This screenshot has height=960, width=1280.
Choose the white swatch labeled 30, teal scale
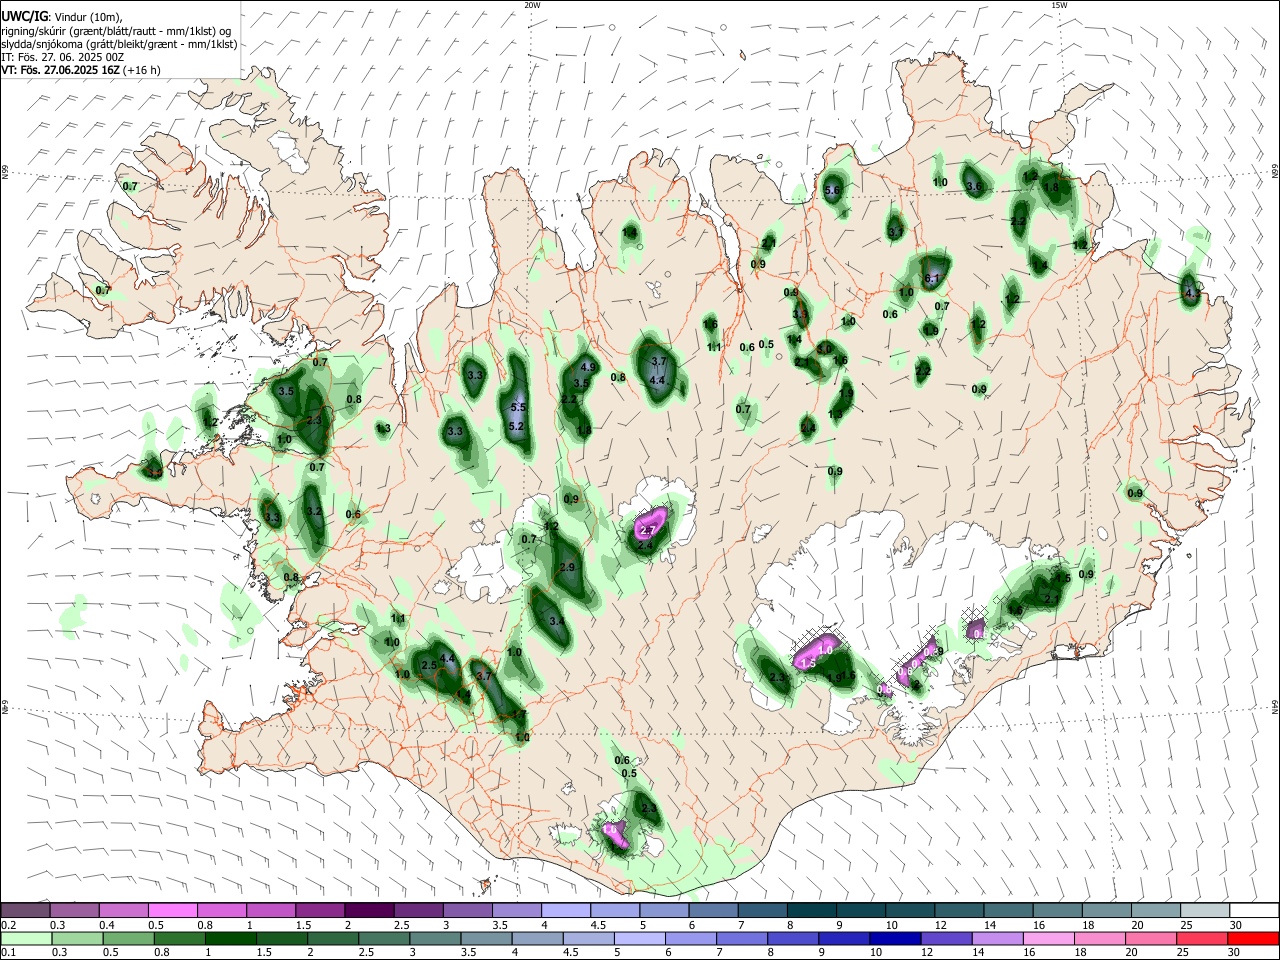point(1255,910)
